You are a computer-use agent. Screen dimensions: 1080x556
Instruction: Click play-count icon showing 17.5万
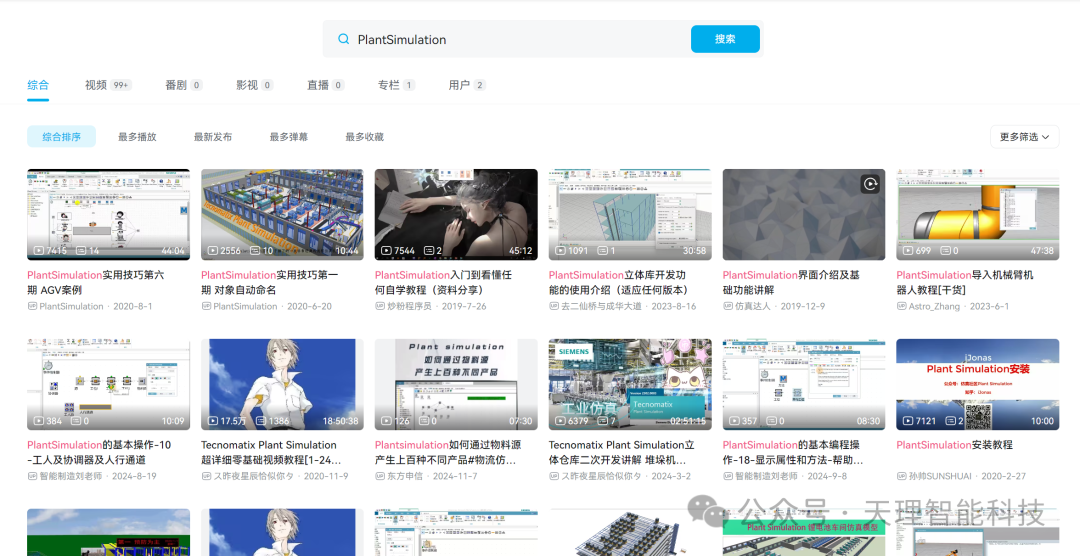(x=213, y=421)
